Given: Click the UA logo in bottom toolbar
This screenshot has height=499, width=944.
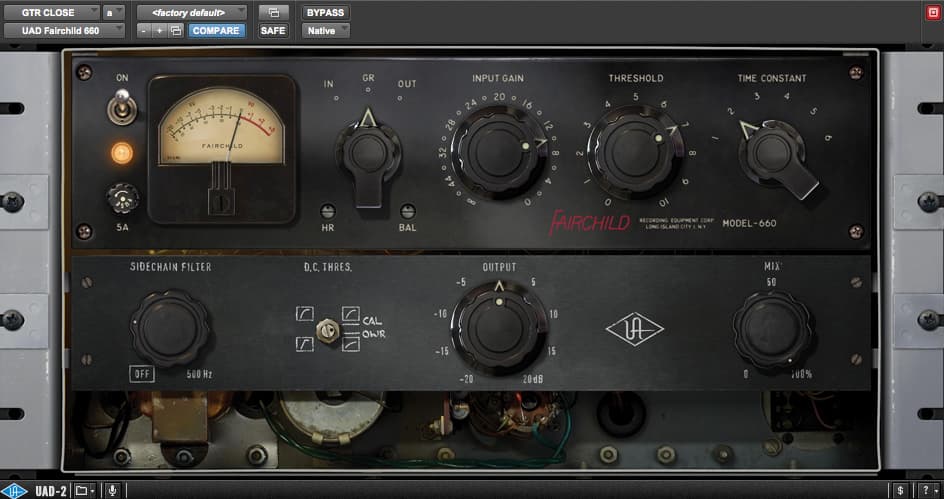Looking at the screenshot, I should click(x=14, y=491).
